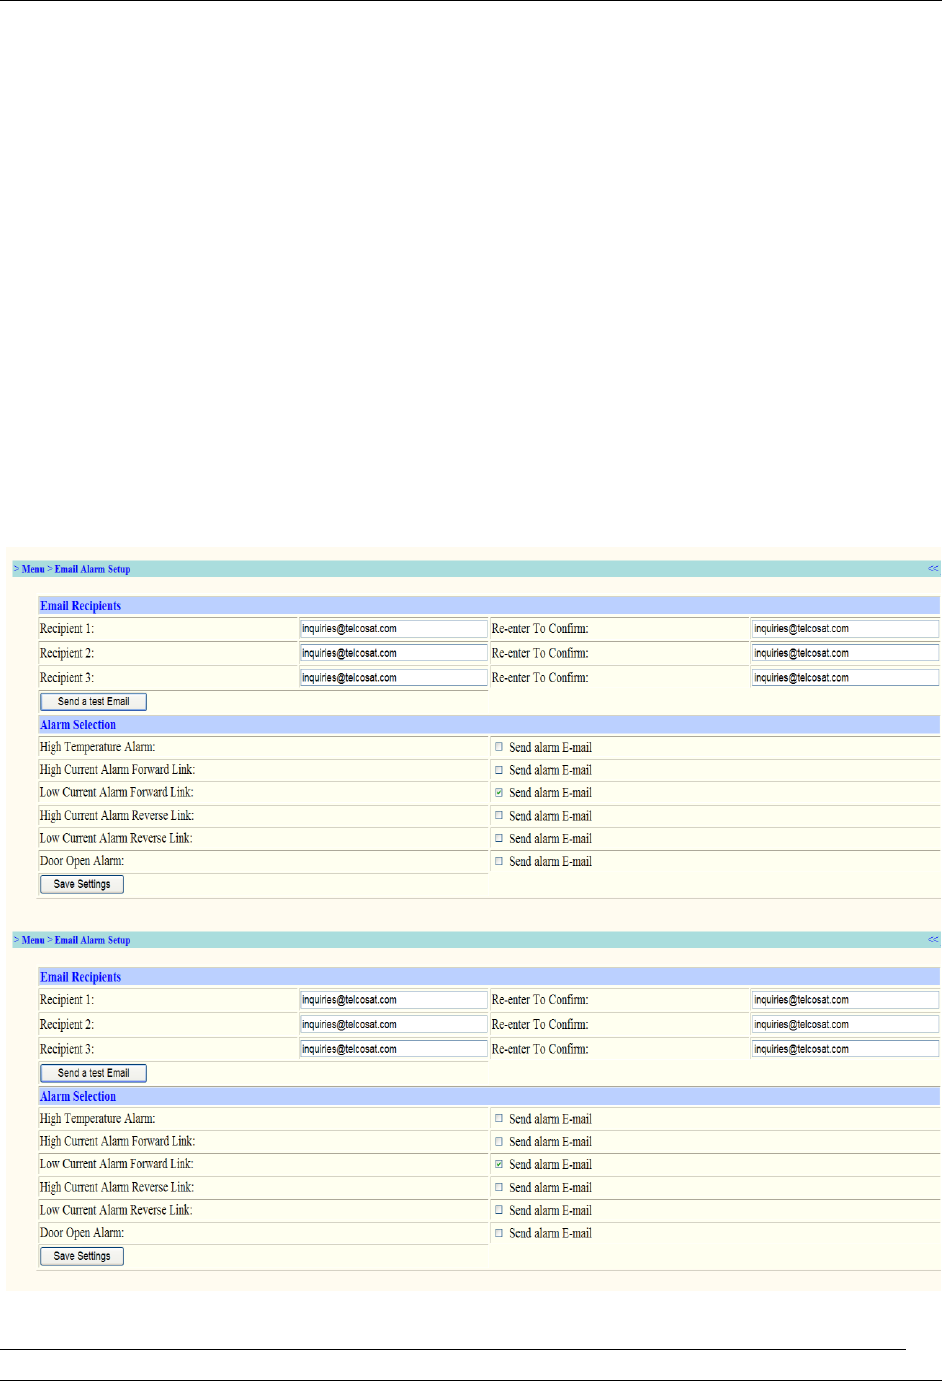Tick the High Current Alarm Reverse Link checkbox in the second panel
Screen dimensions: 942x1381
[x=499, y=1187]
